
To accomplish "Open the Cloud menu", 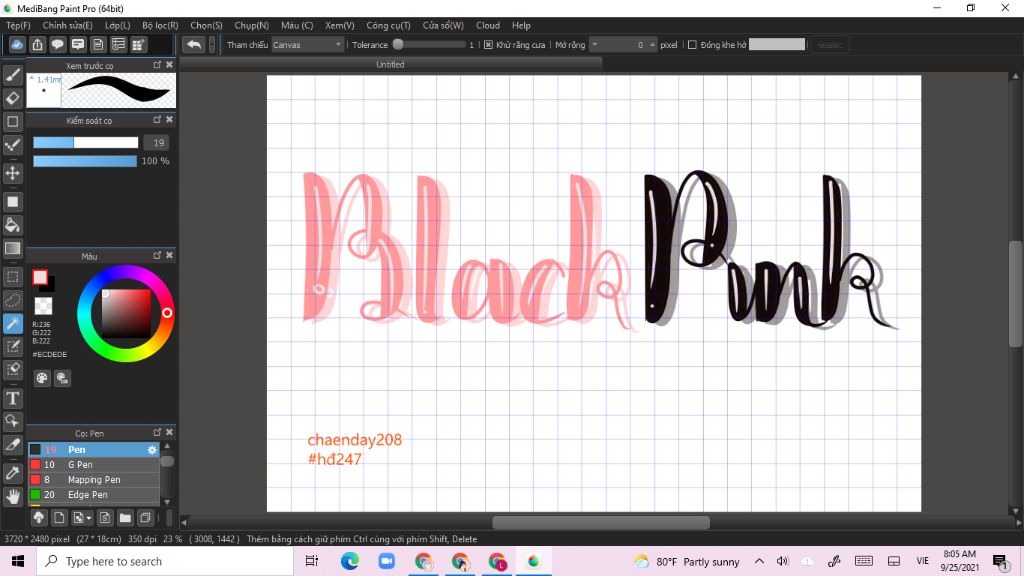I will tap(488, 25).
